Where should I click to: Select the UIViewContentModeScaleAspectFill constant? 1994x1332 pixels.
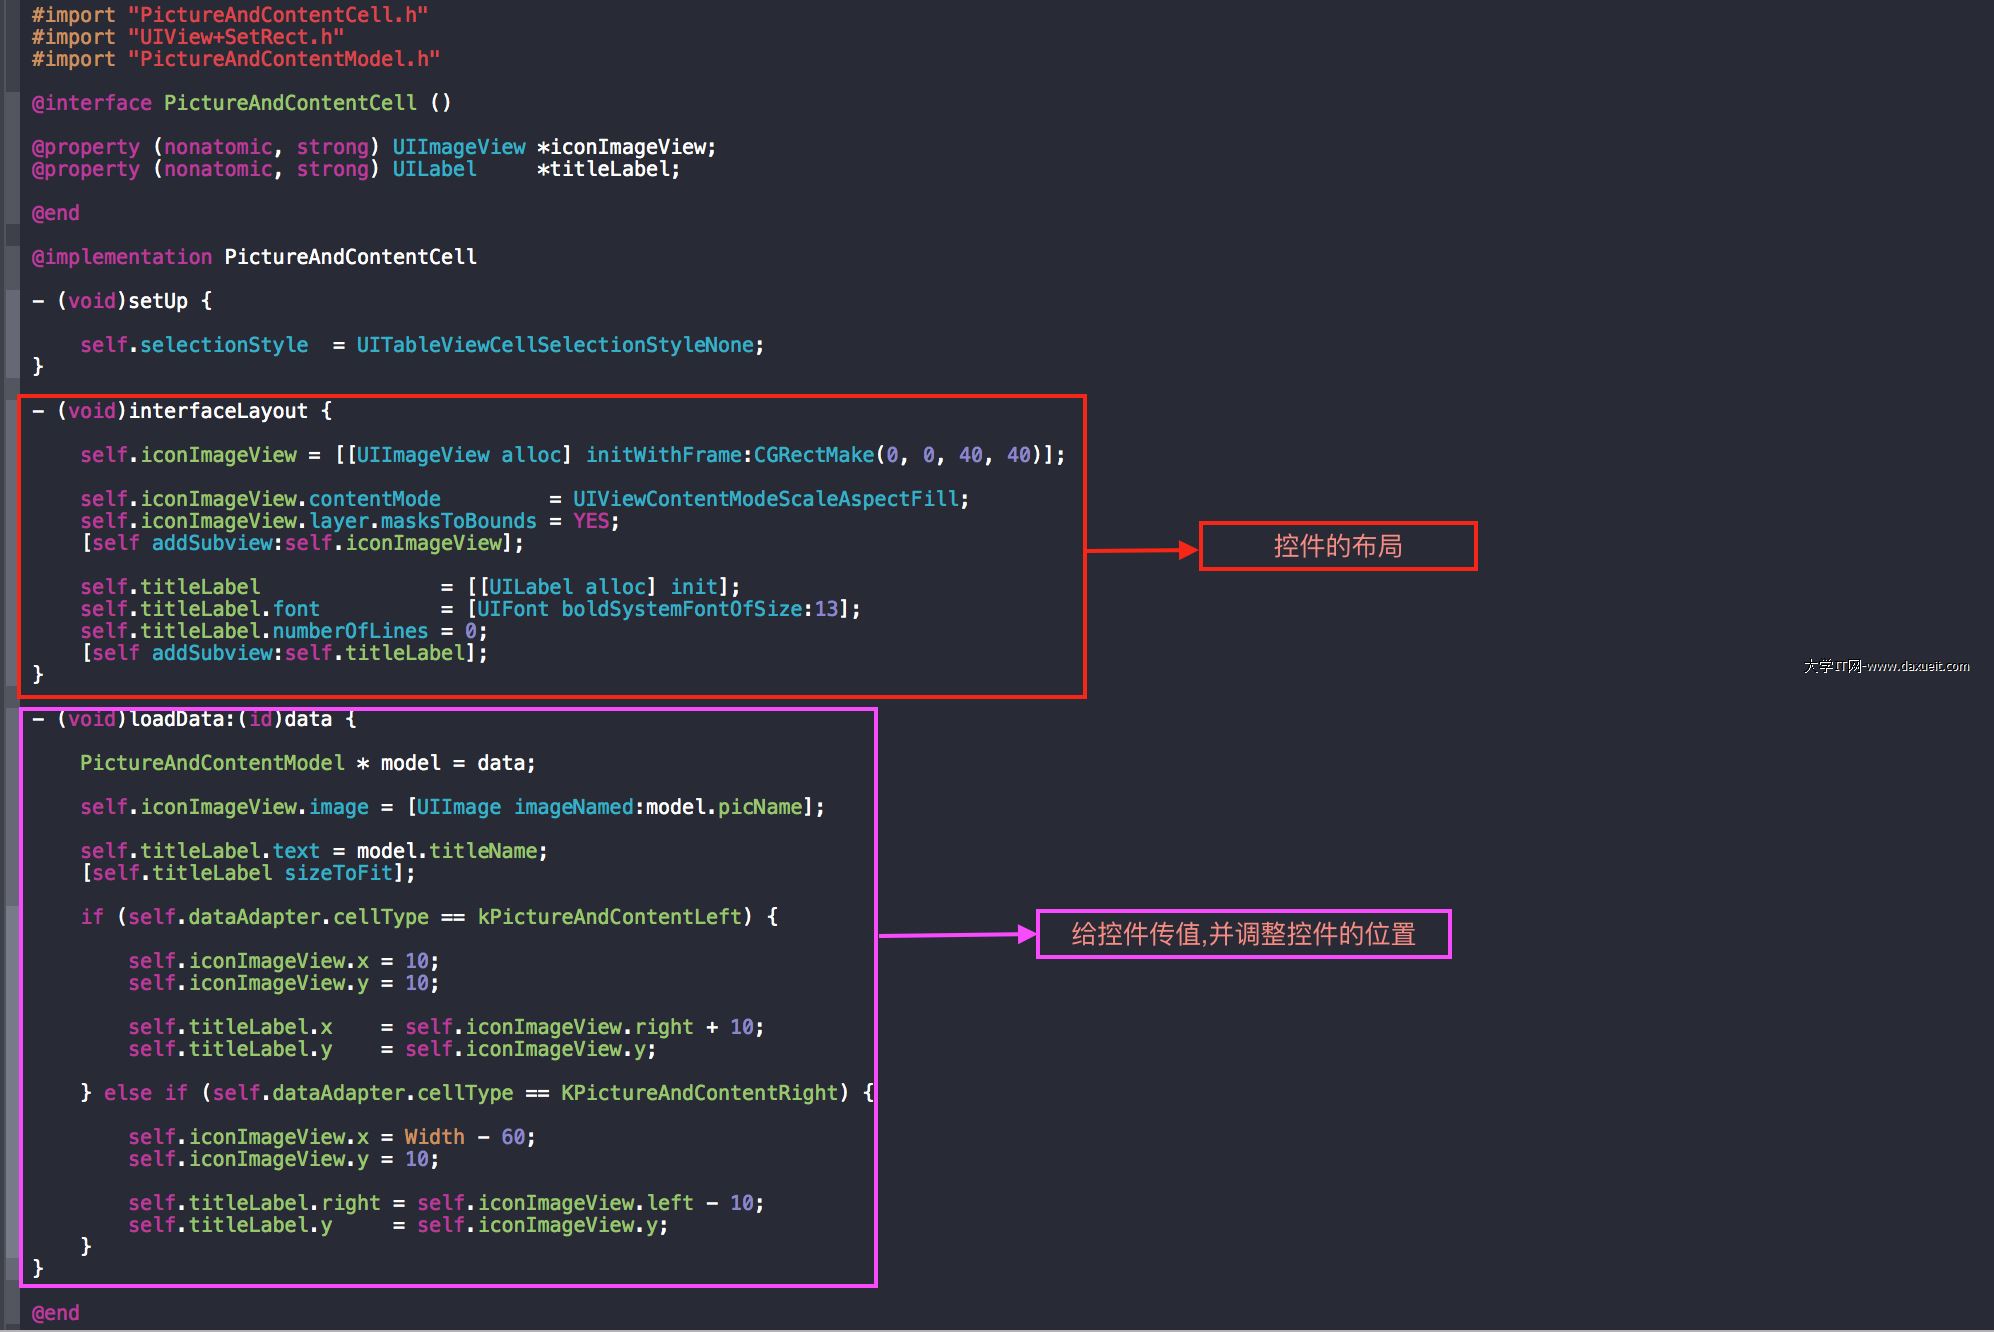pos(765,499)
